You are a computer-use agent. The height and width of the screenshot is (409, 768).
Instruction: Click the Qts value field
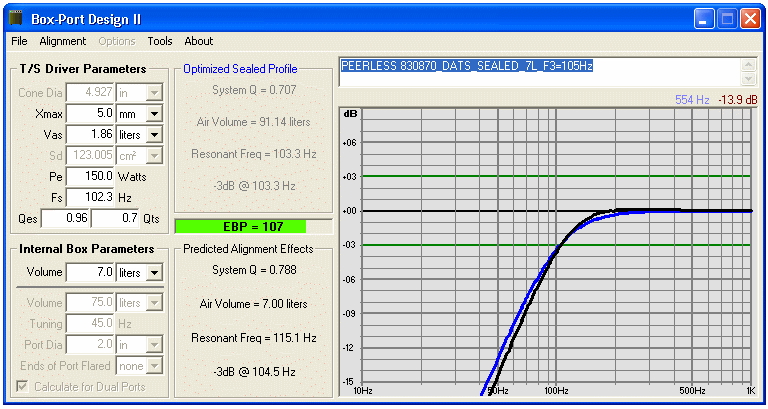(115, 218)
